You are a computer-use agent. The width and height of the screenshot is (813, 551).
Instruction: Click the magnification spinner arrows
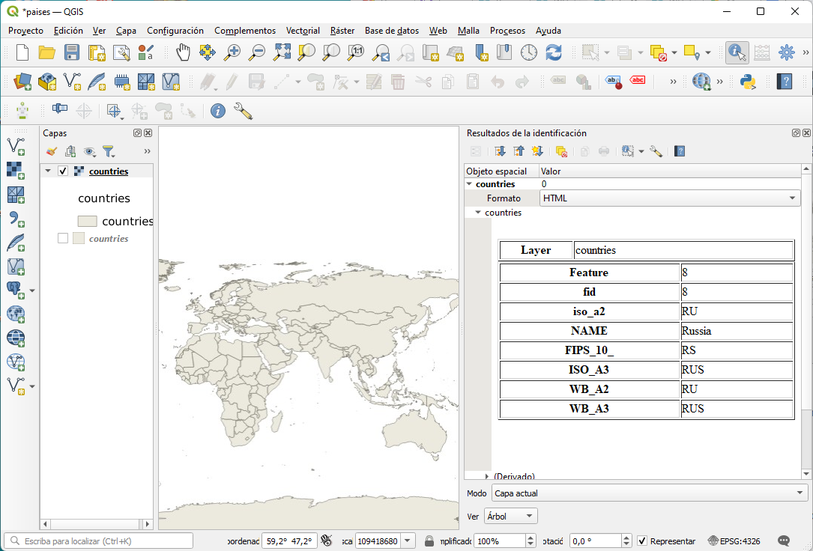(530, 541)
